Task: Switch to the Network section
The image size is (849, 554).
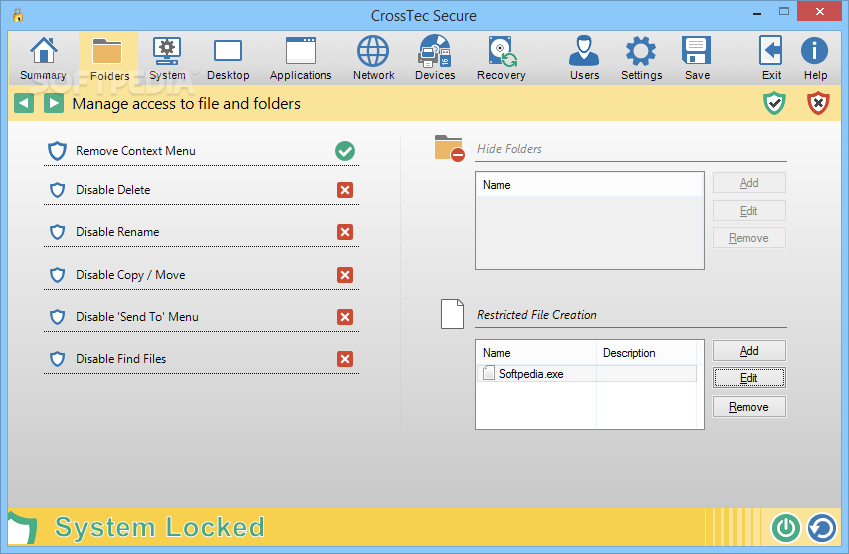Action: [x=373, y=58]
